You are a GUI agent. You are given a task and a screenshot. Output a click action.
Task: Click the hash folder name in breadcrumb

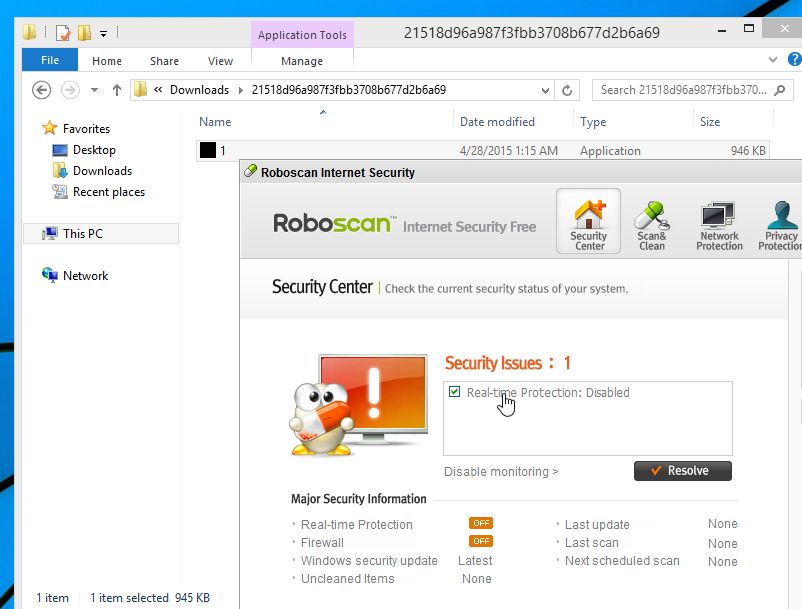(x=349, y=90)
